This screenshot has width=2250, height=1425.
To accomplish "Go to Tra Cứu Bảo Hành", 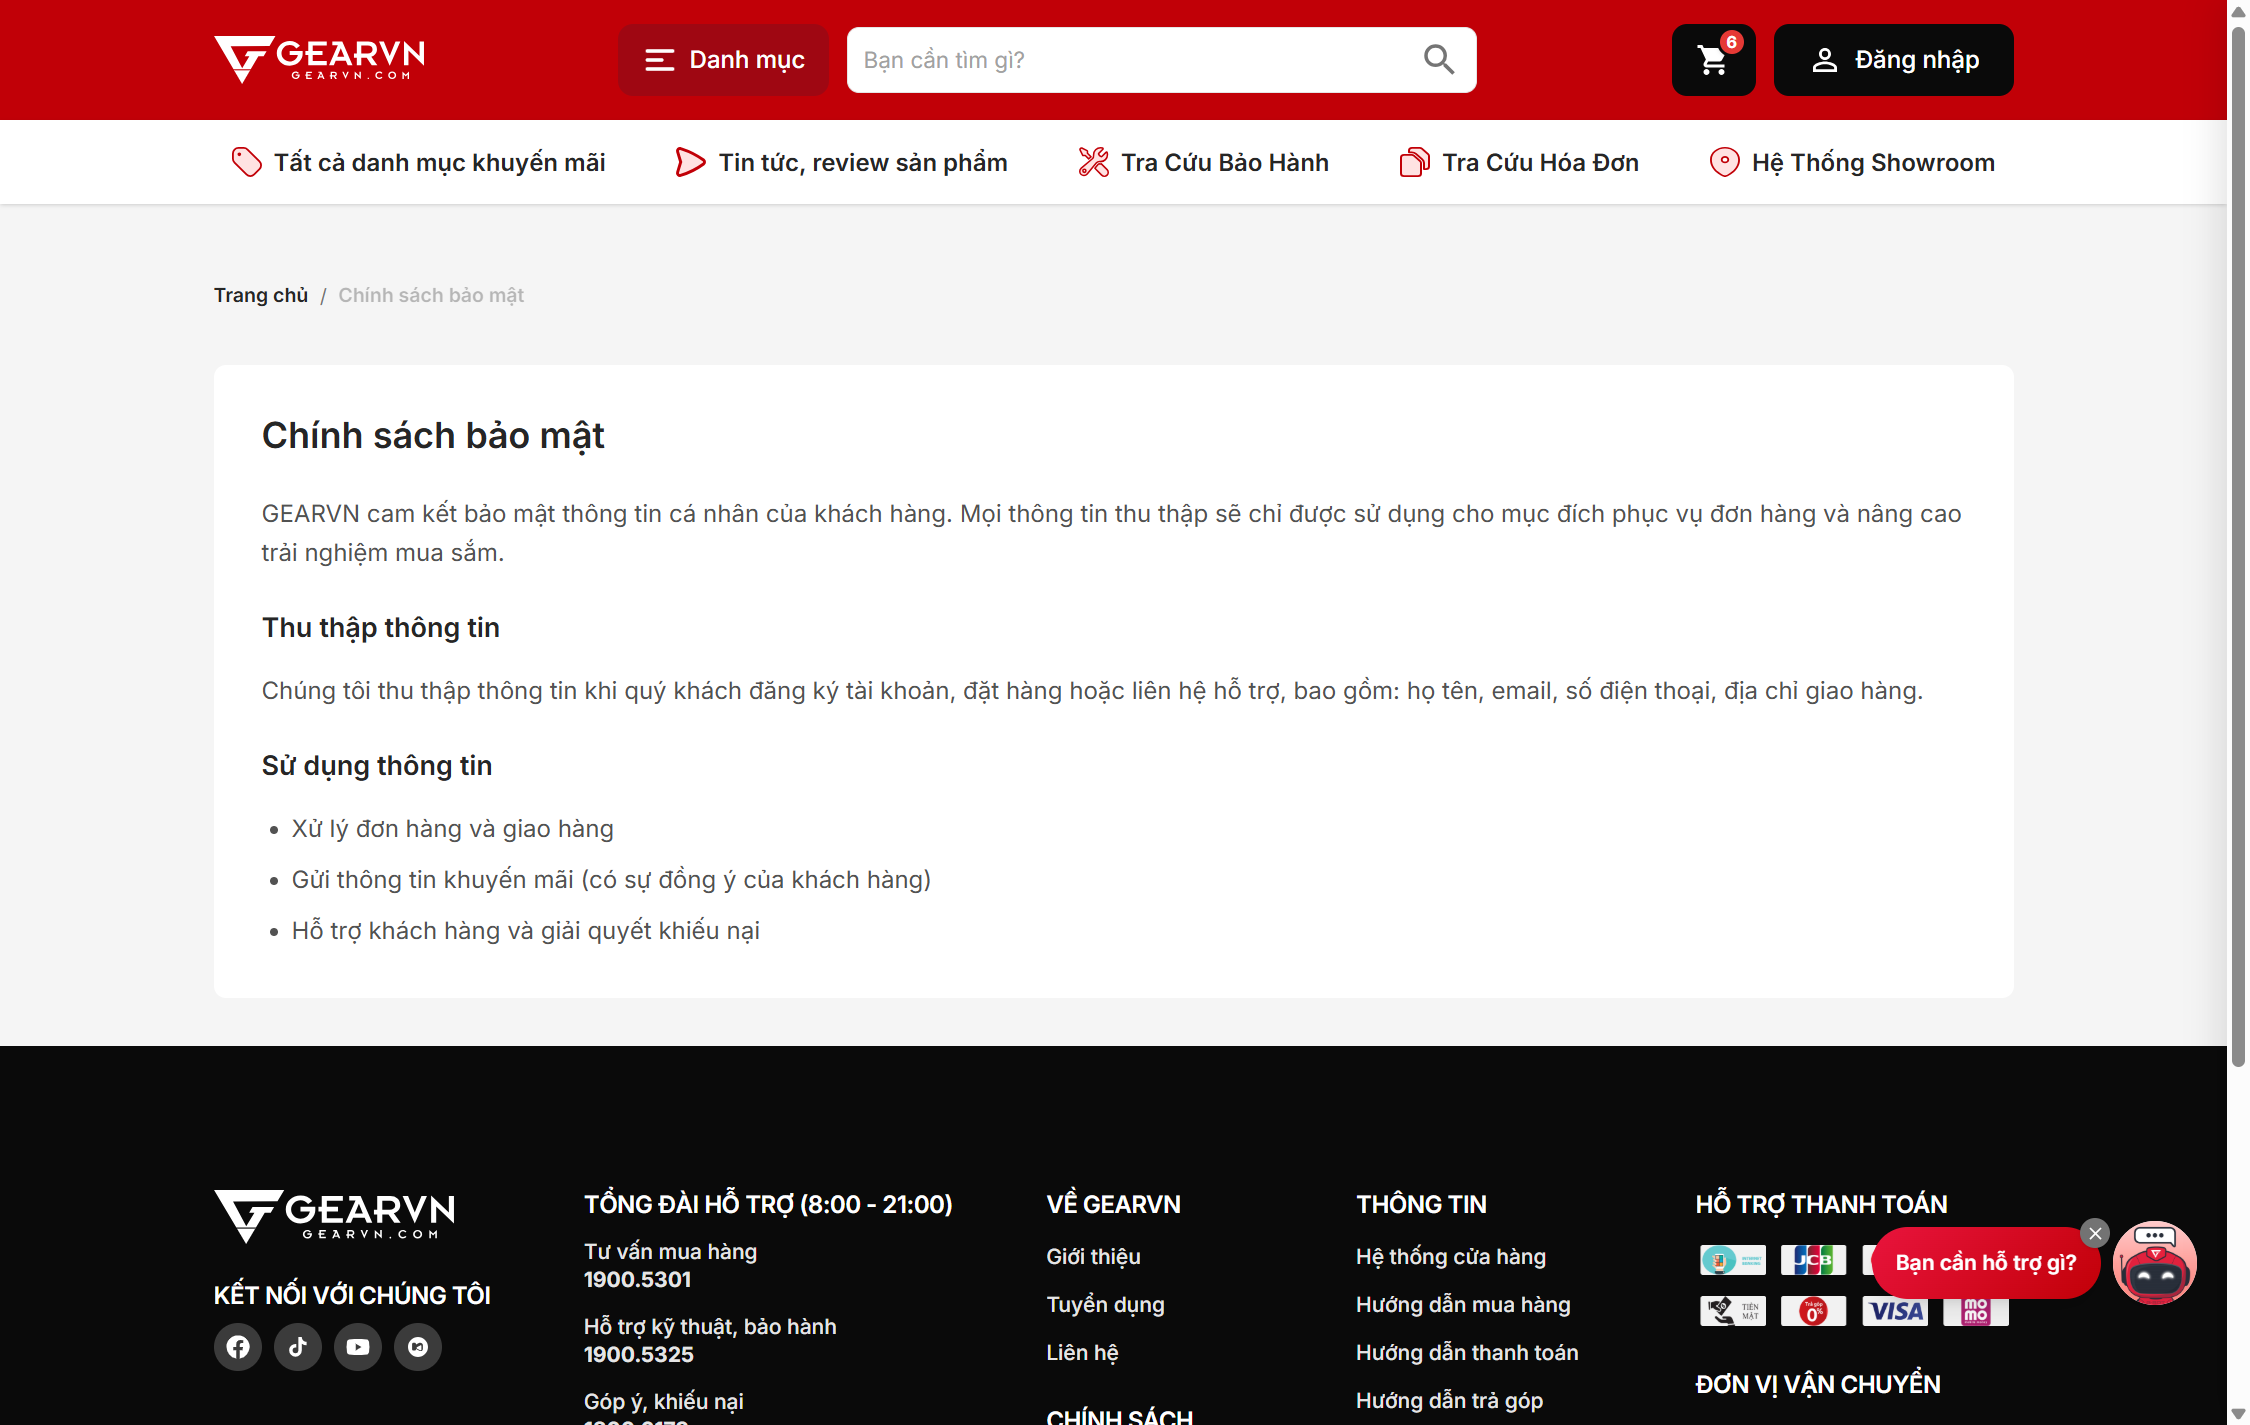I will 1204,162.
